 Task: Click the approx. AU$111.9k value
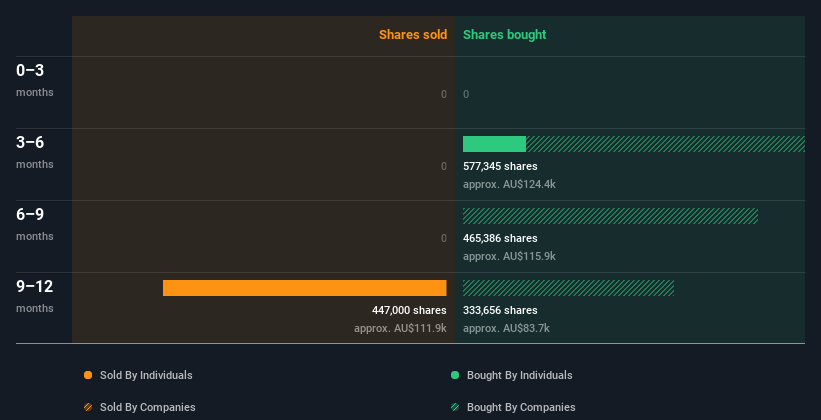click(400, 328)
